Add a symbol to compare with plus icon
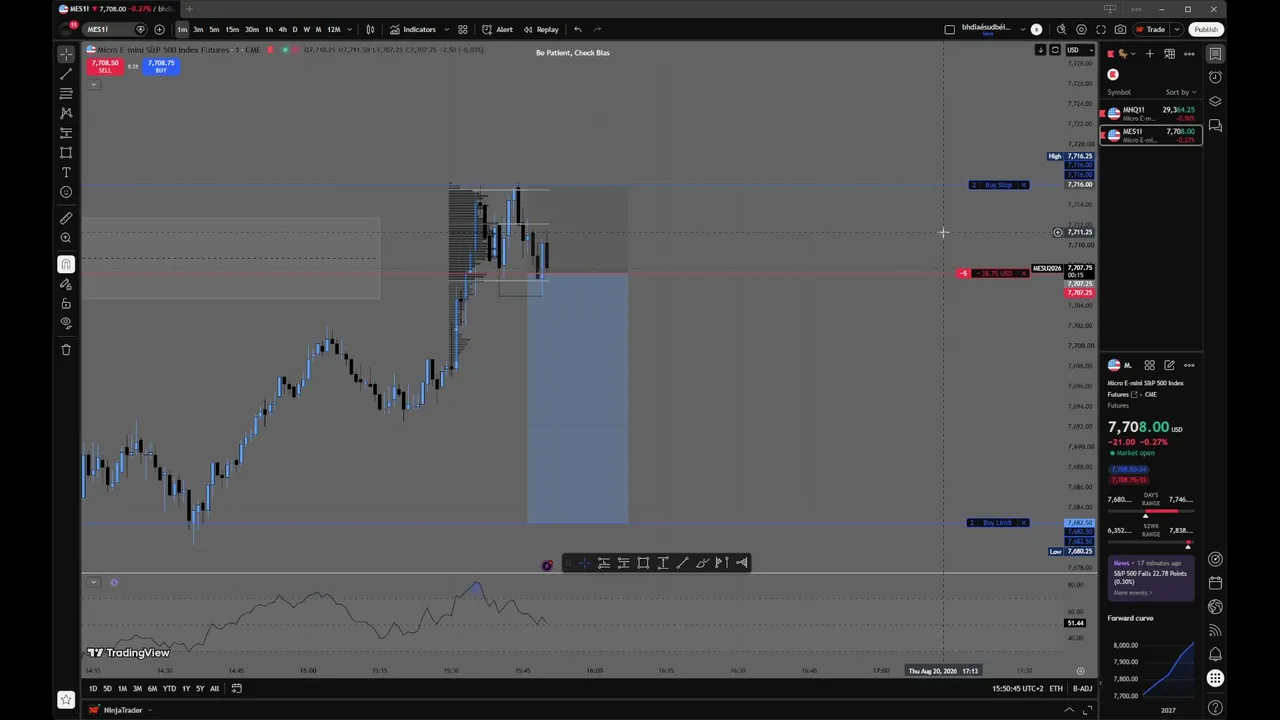Screen dimensions: 1280x720 pos(159,29)
